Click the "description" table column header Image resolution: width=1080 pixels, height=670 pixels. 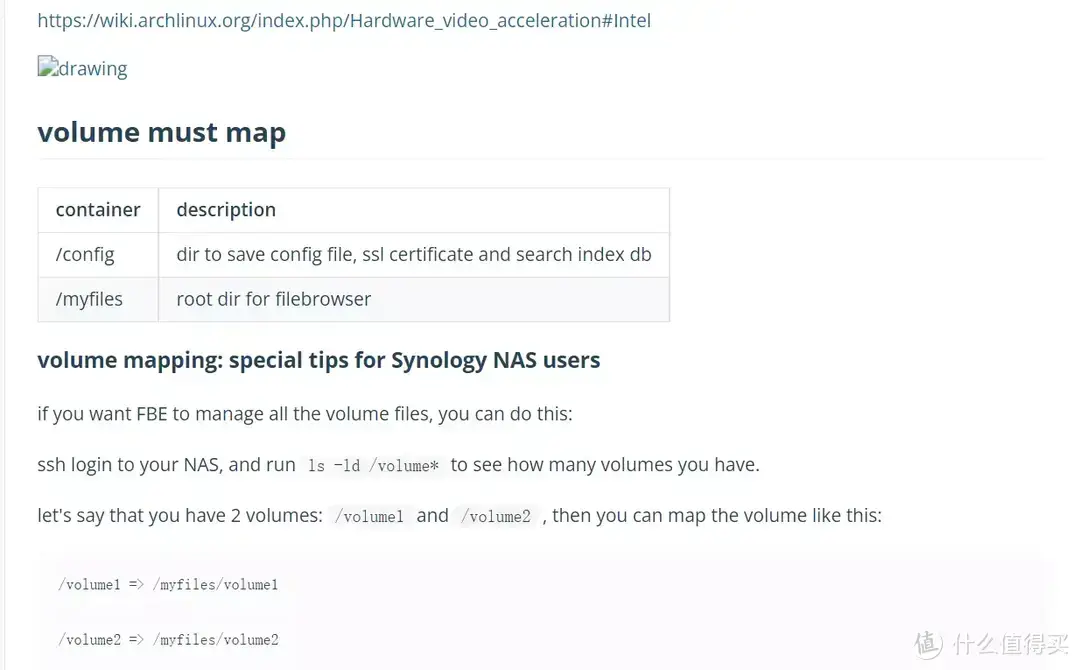point(226,210)
